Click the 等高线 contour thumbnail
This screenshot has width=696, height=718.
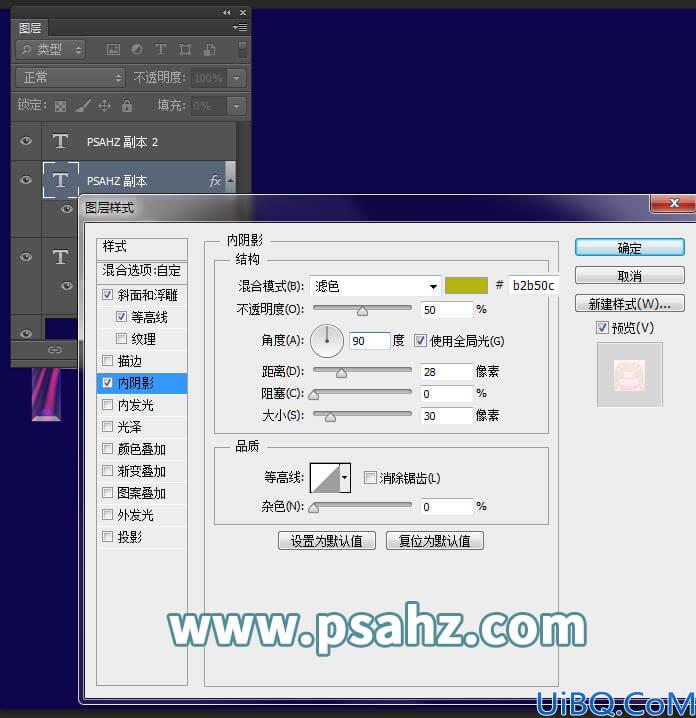click(x=325, y=478)
